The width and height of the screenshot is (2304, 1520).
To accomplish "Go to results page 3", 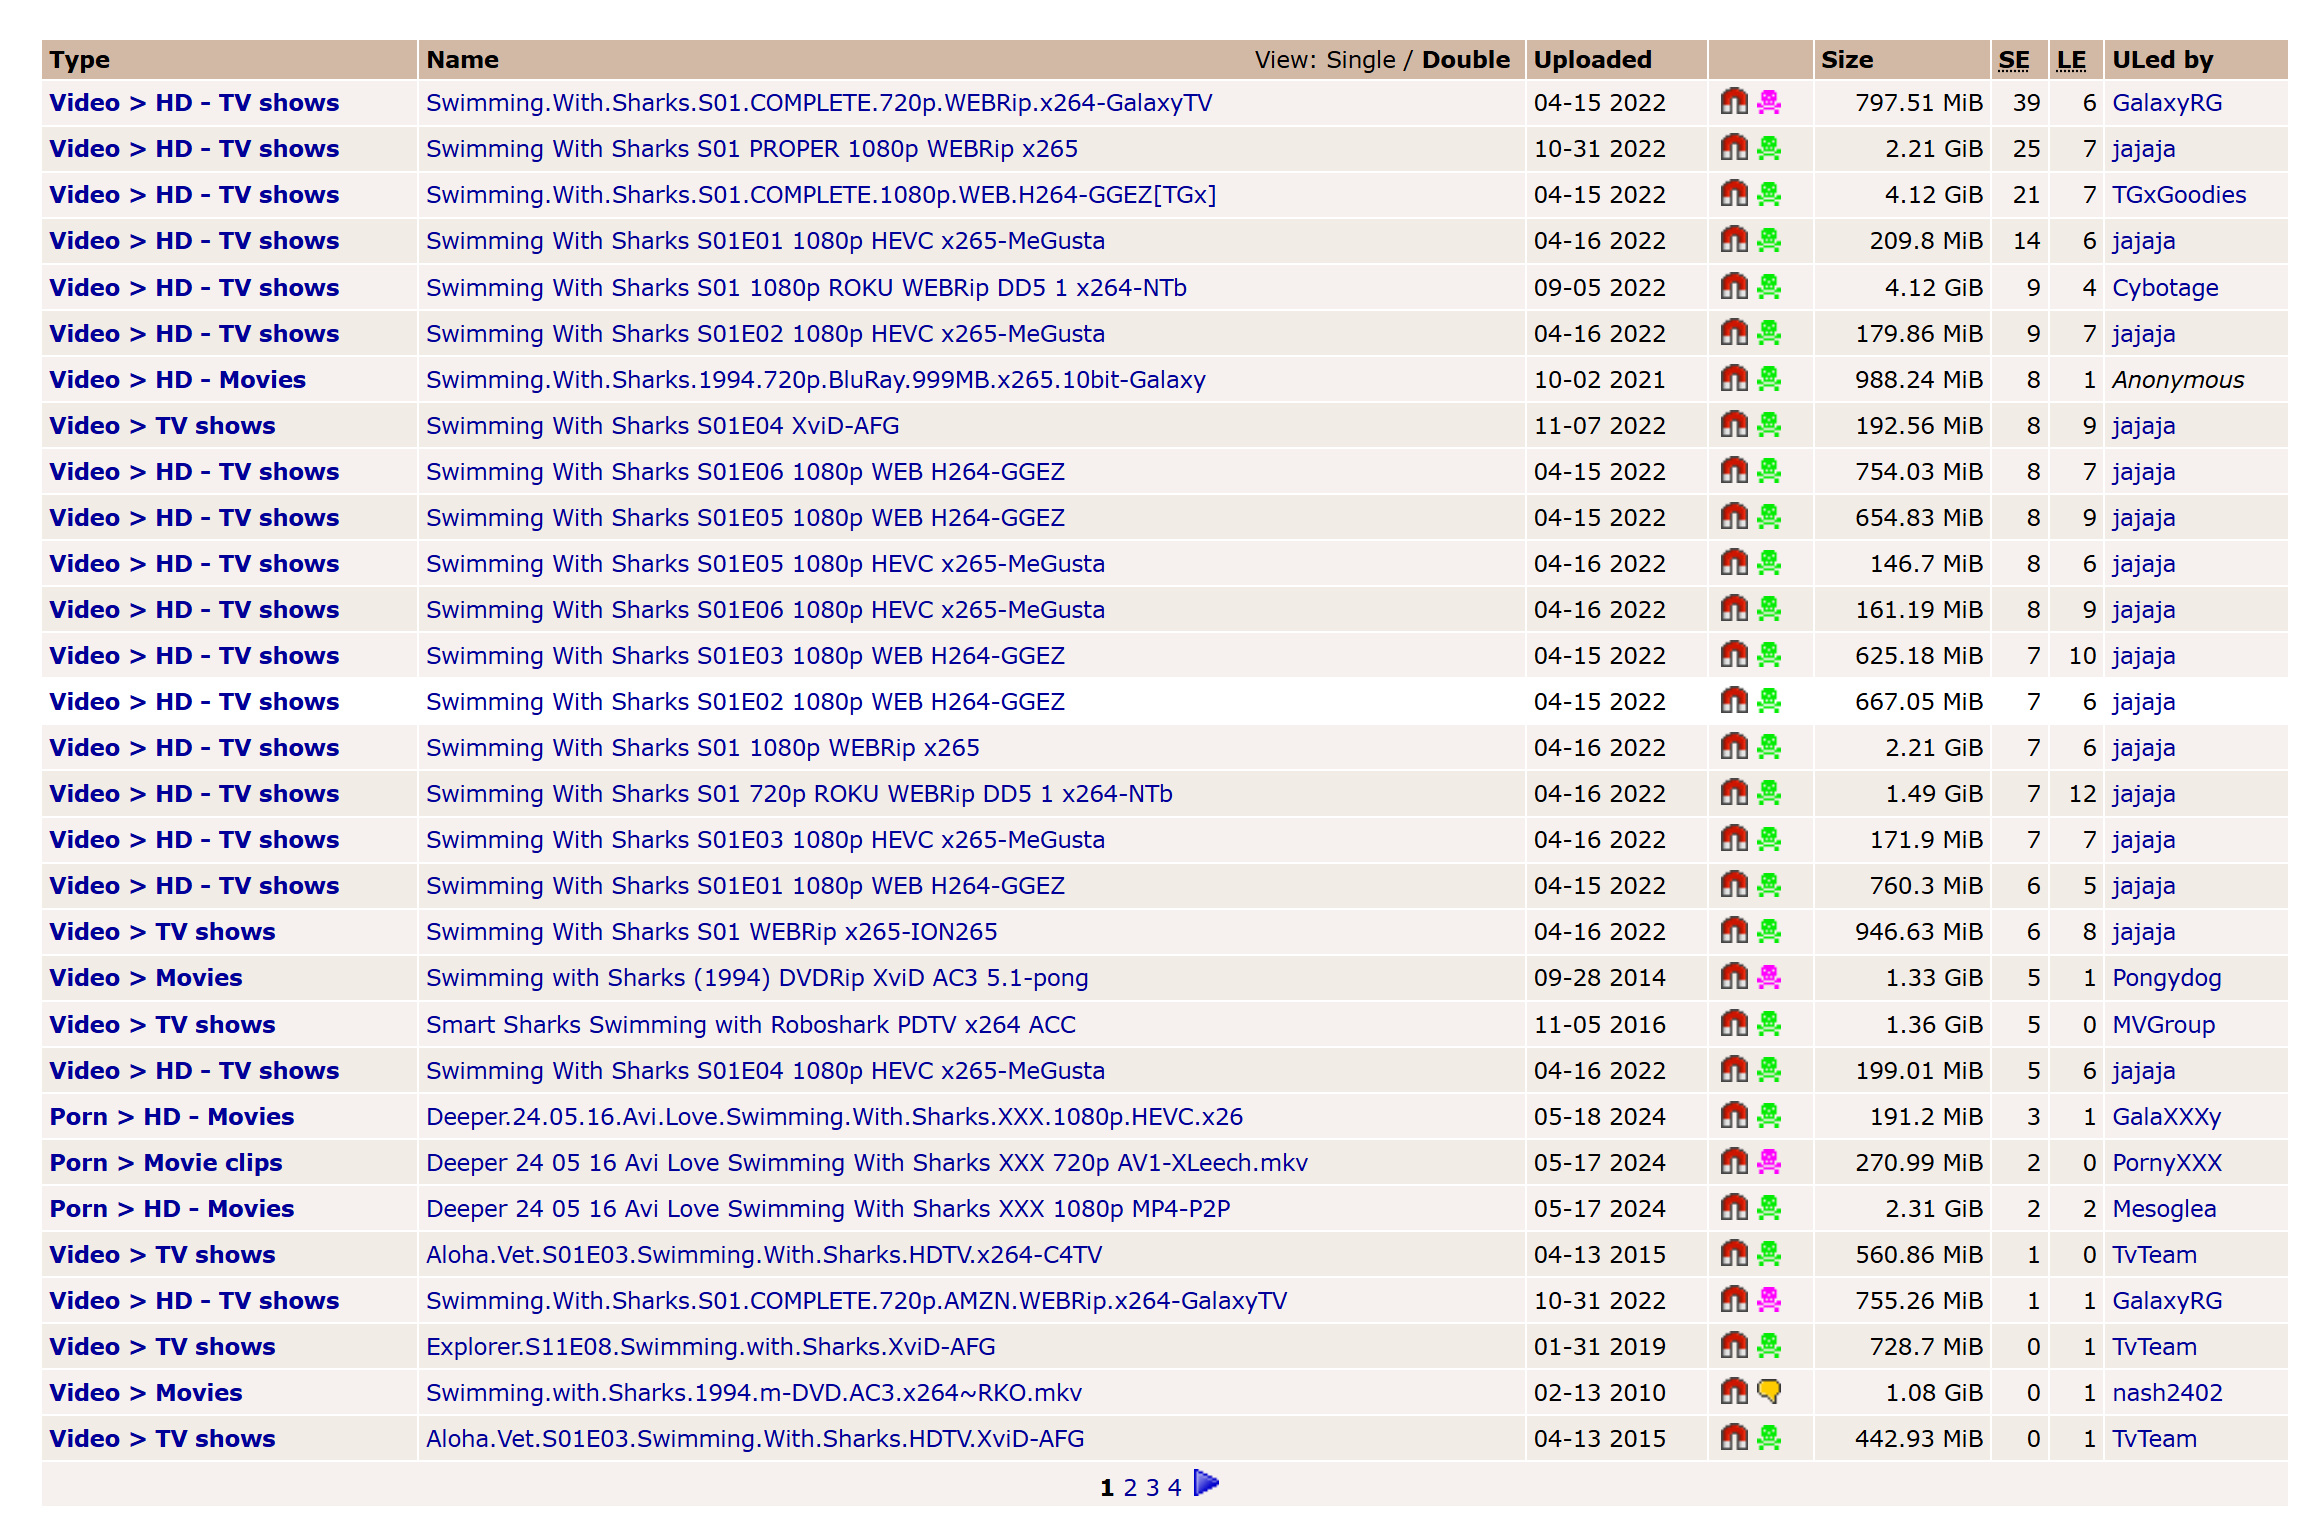I will coord(1152,1488).
